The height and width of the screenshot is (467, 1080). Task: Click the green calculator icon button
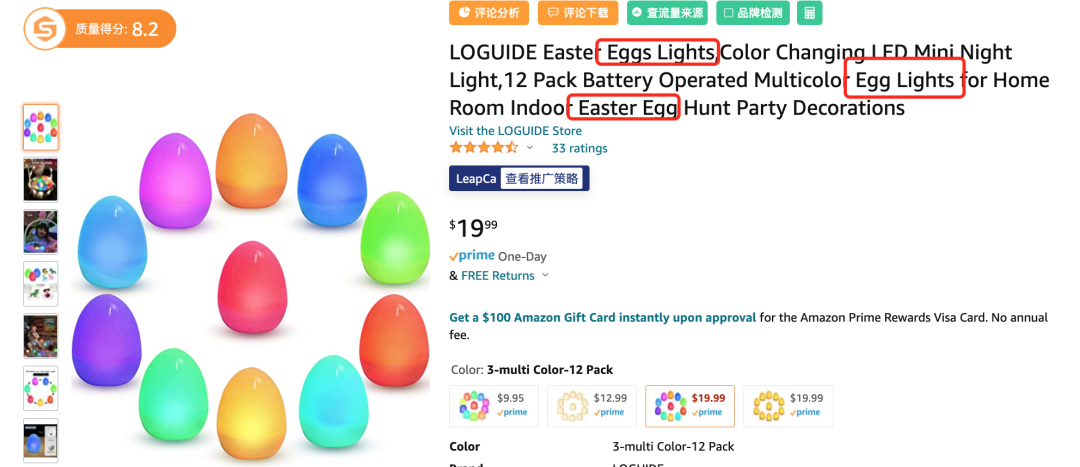point(808,13)
